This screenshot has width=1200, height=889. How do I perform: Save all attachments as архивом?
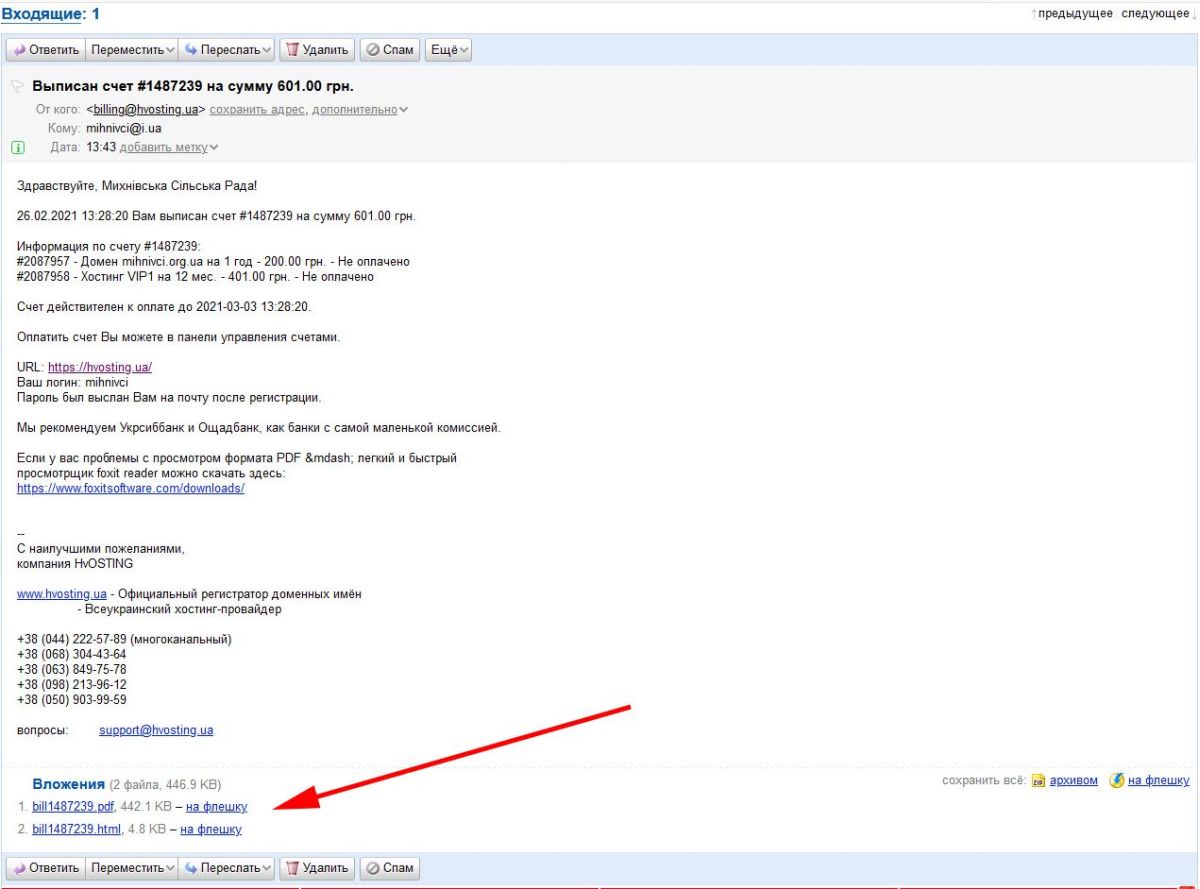1073,781
